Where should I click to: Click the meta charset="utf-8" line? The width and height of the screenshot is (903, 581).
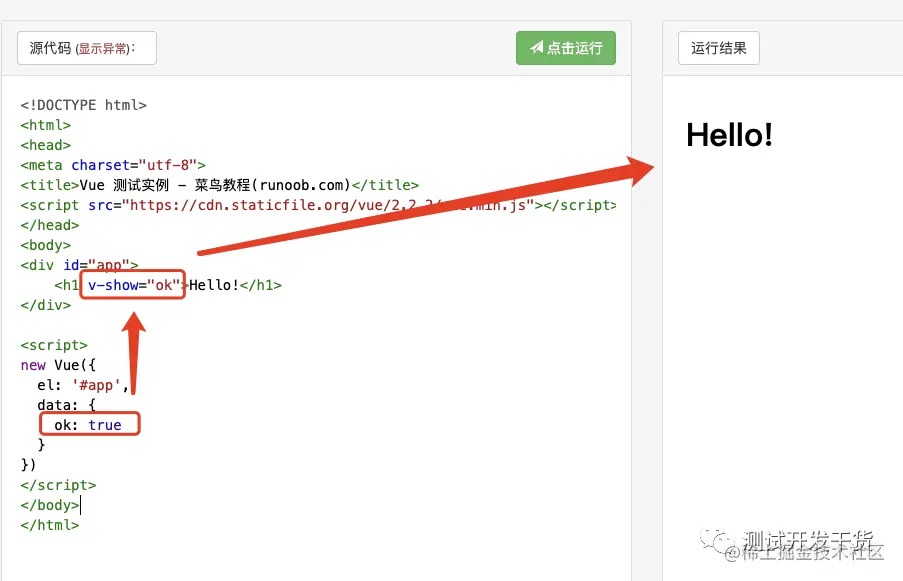(x=113, y=165)
